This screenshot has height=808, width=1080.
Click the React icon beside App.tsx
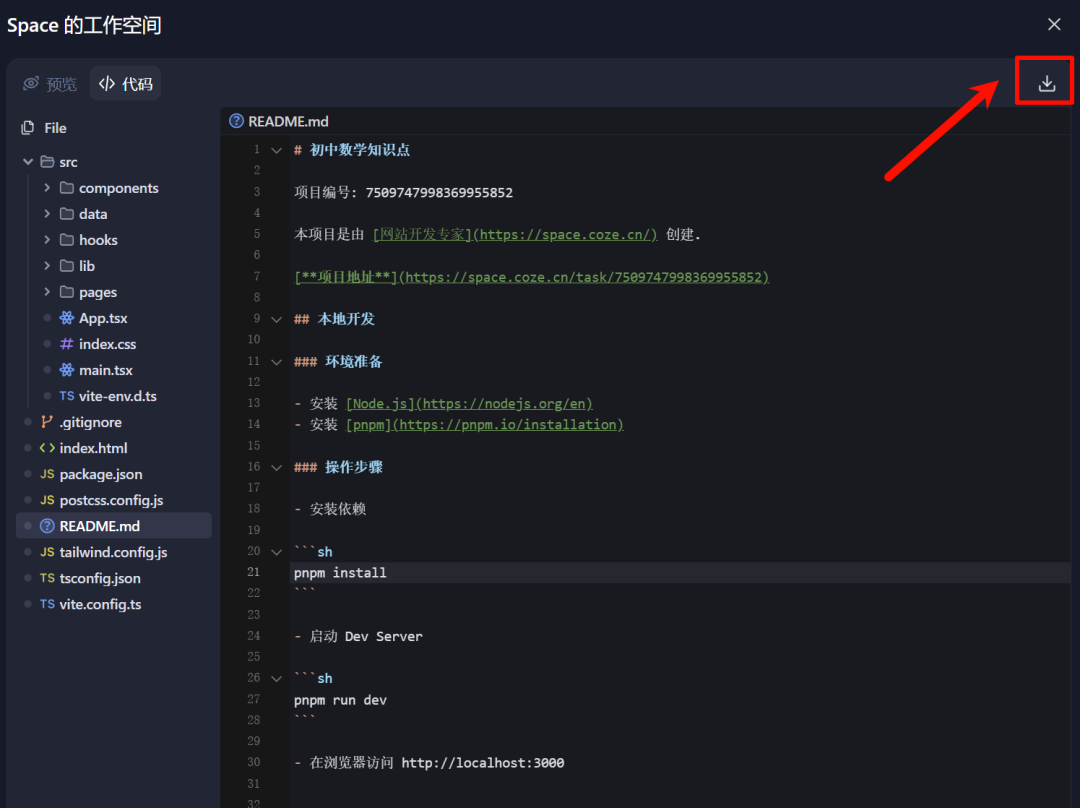tap(67, 318)
